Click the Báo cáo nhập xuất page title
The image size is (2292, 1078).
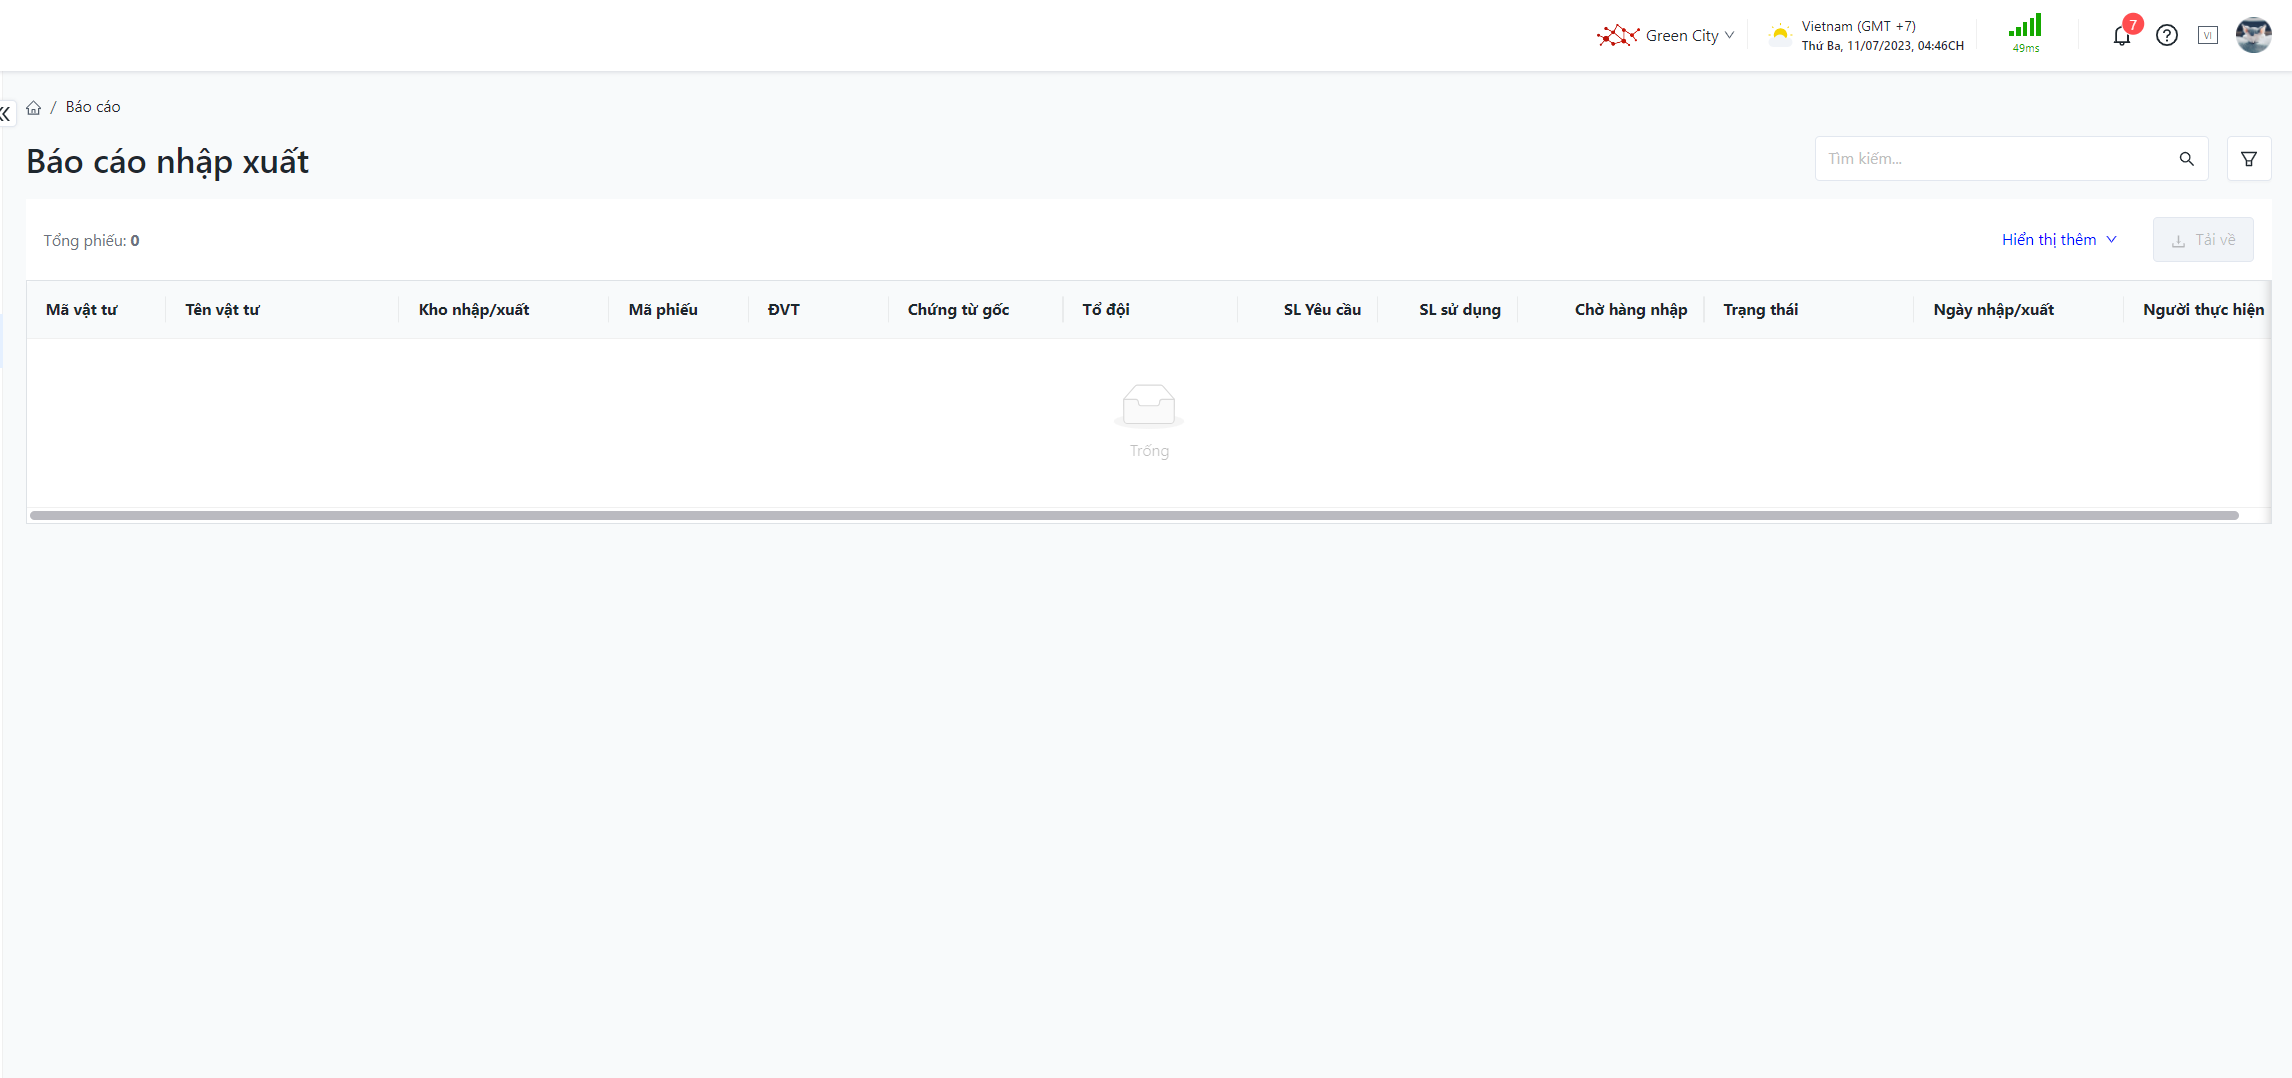(168, 162)
